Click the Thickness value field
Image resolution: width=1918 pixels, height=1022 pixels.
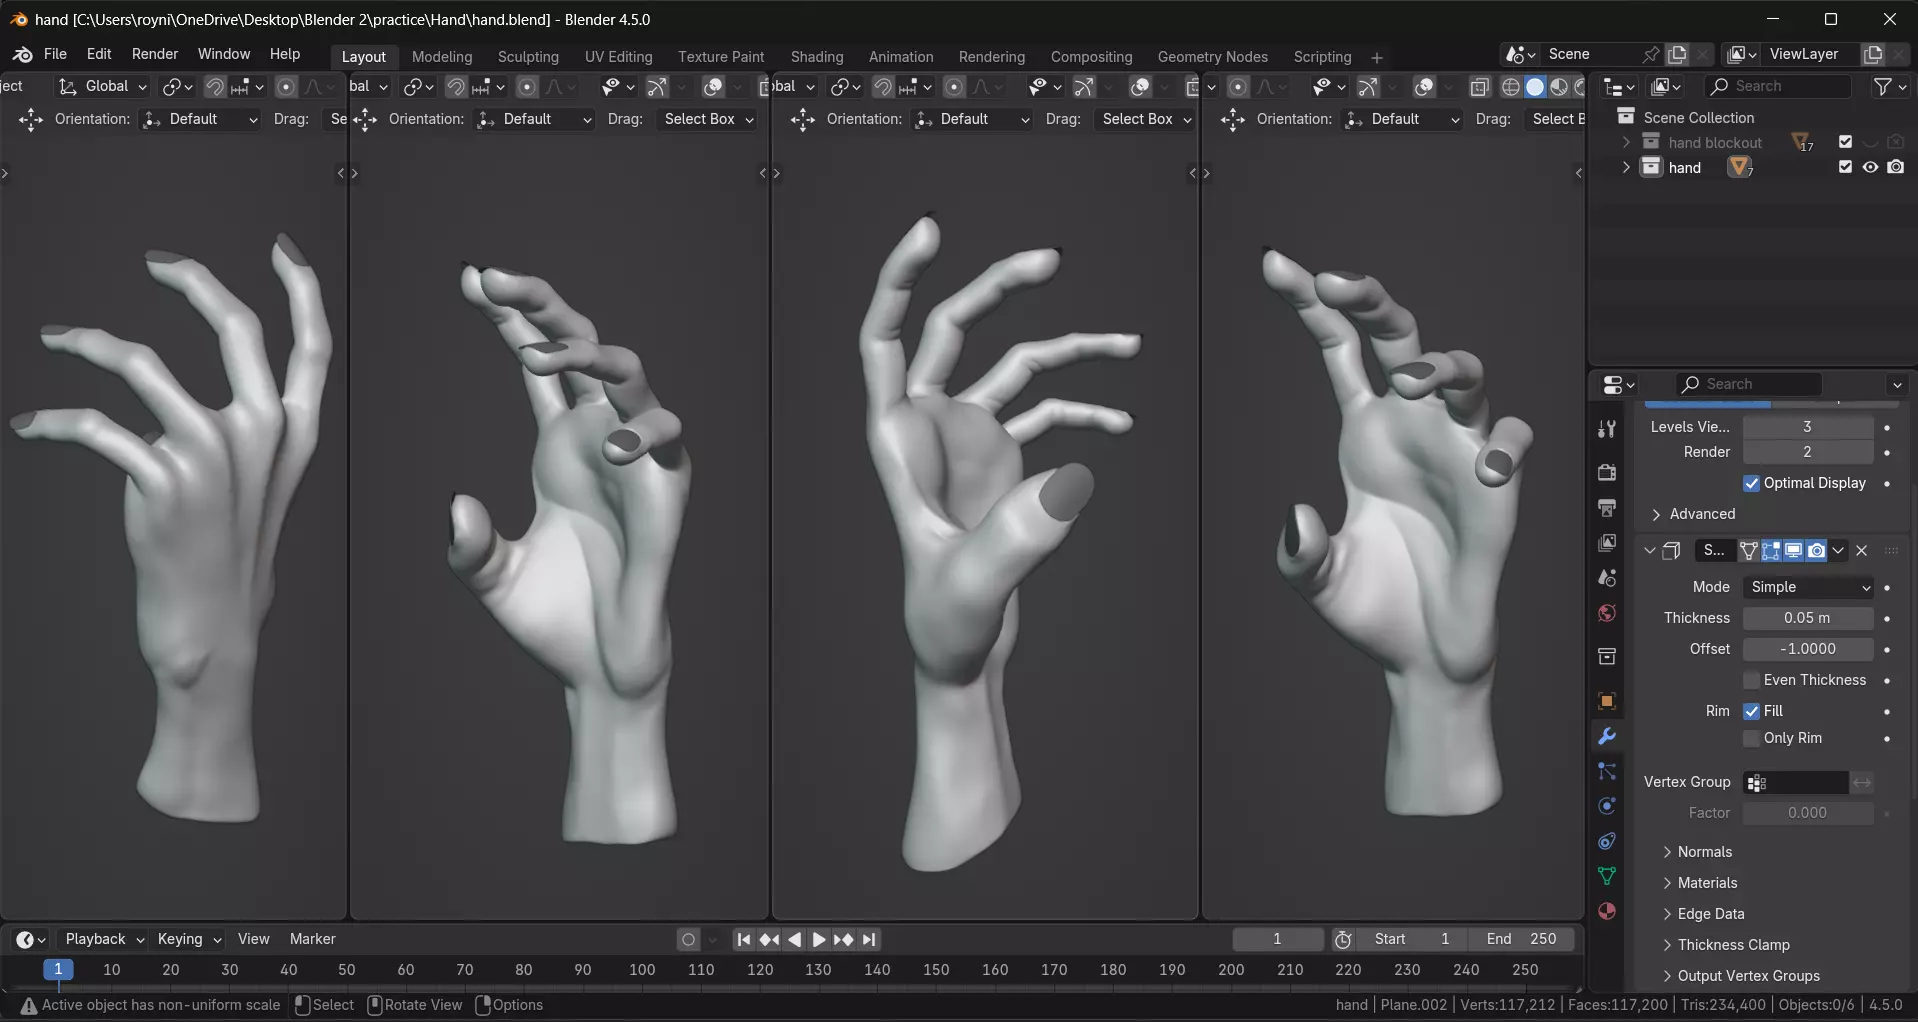(x=1808, y=618)
